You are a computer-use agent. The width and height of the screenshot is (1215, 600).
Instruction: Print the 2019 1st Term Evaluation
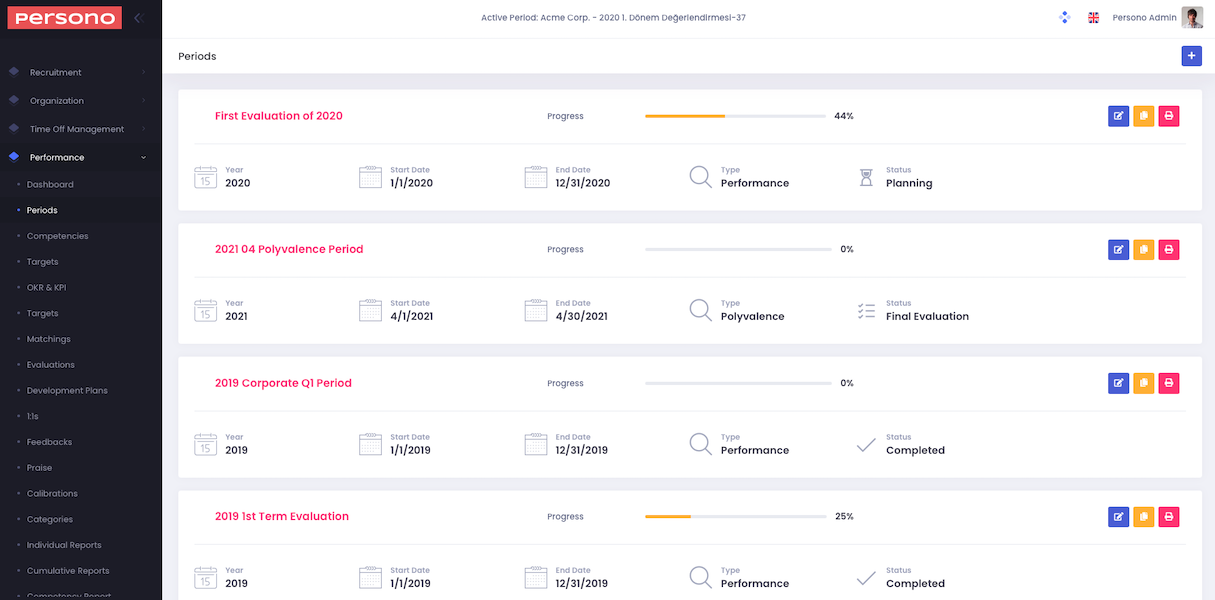1168,516
